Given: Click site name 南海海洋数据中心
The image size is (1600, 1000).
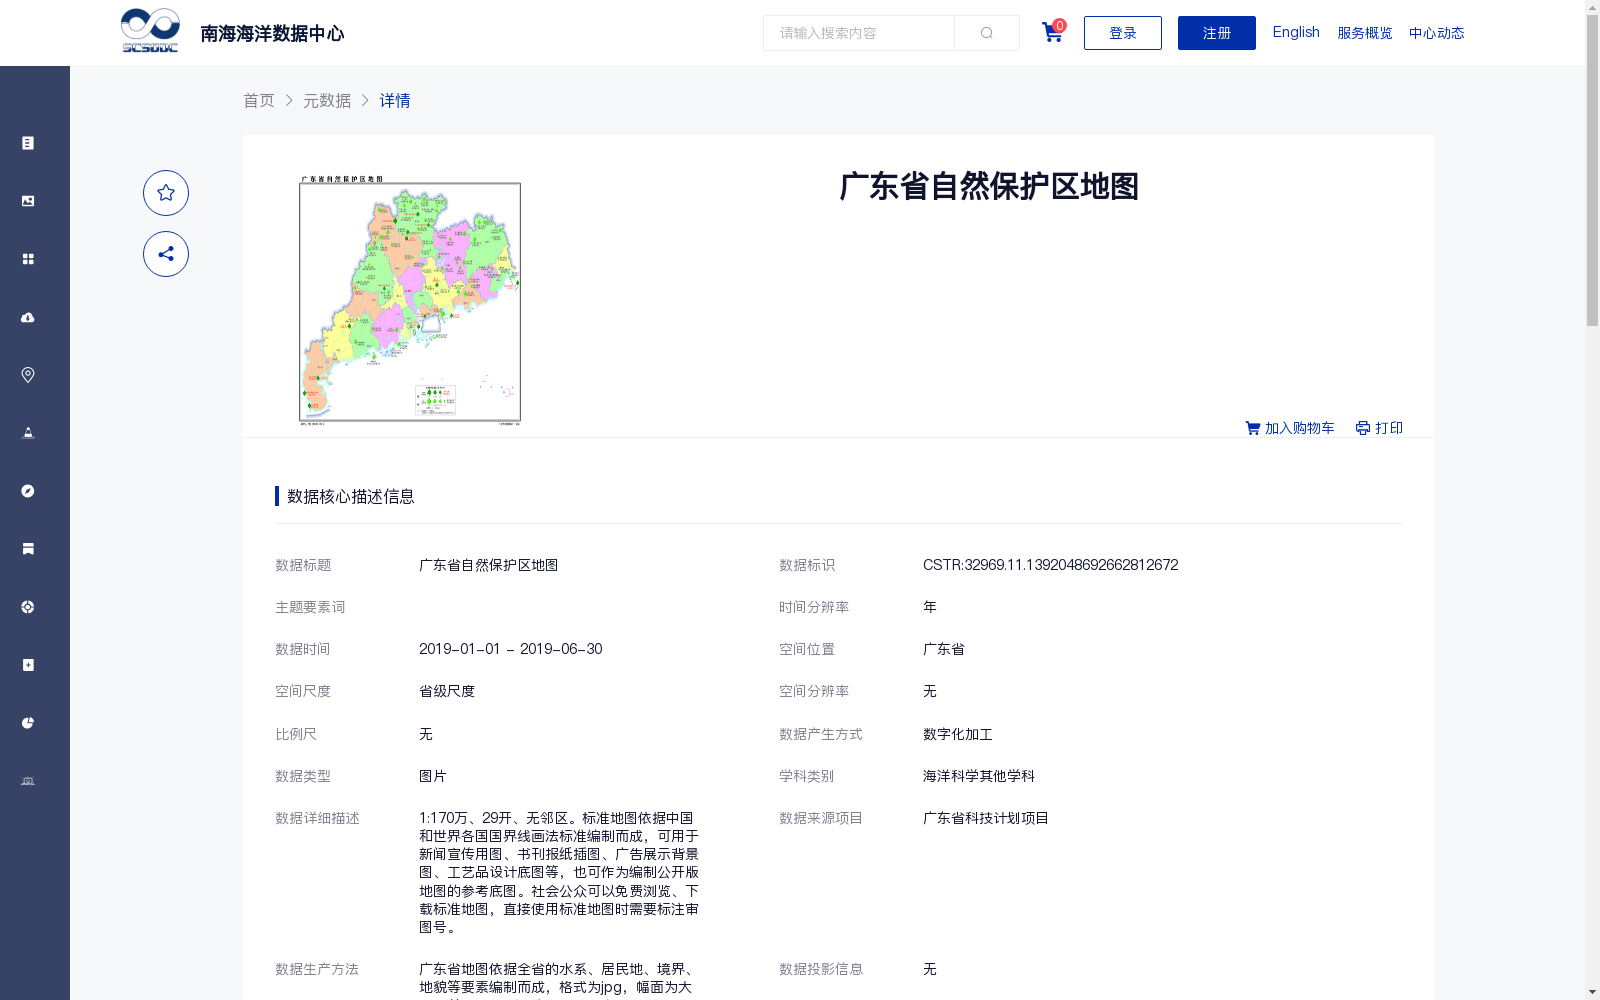Looking at the screenshot, I should [272, 34].
